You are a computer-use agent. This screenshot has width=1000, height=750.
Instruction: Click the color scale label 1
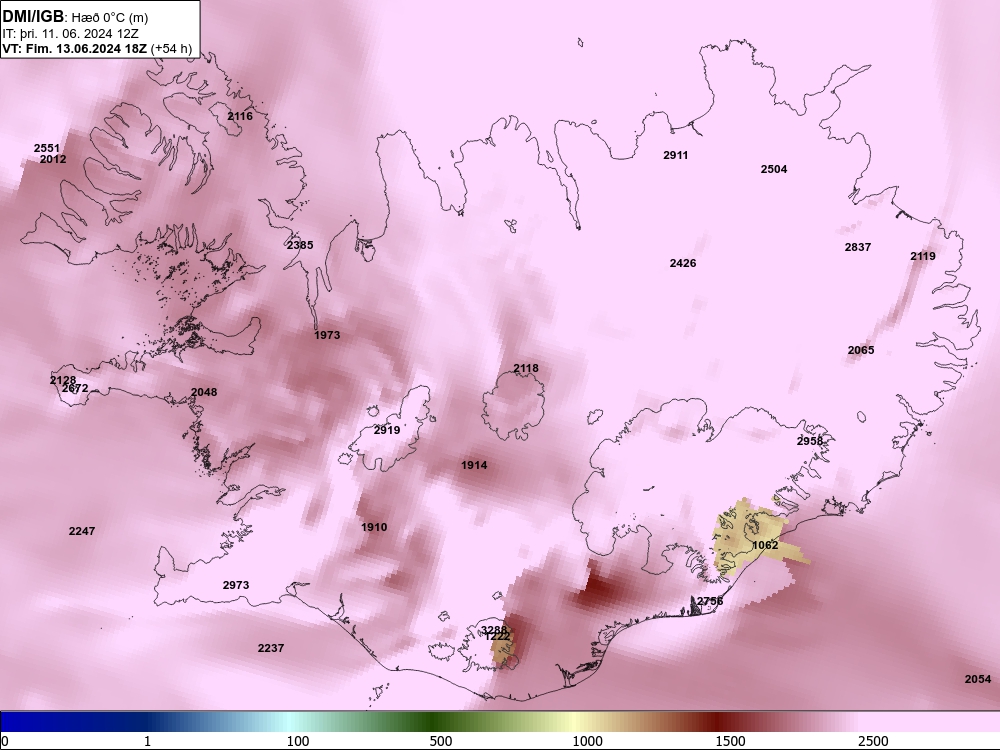pos(147,742)
